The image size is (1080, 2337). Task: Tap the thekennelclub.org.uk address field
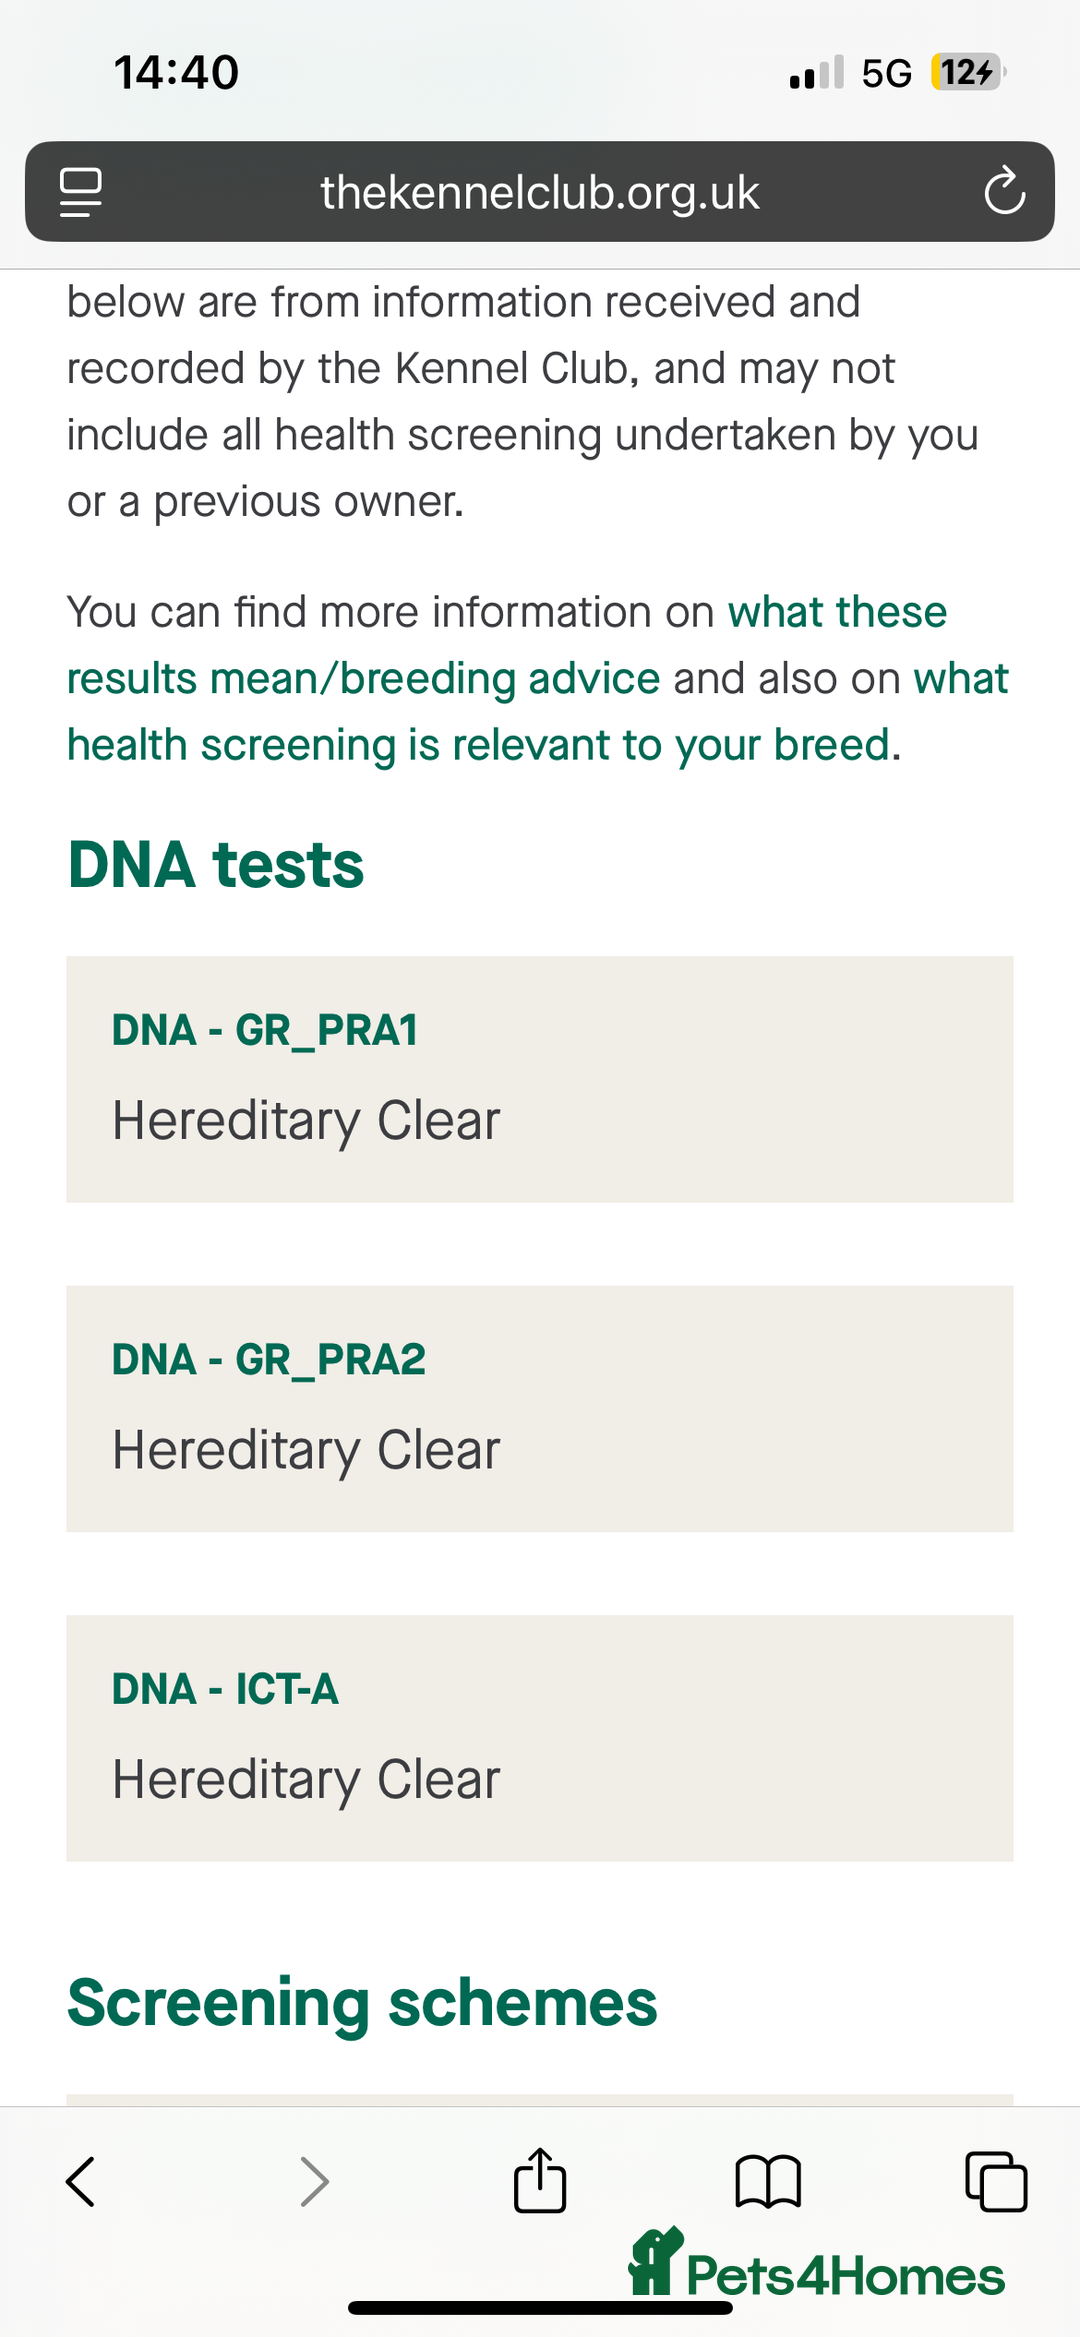click(540, 192)
